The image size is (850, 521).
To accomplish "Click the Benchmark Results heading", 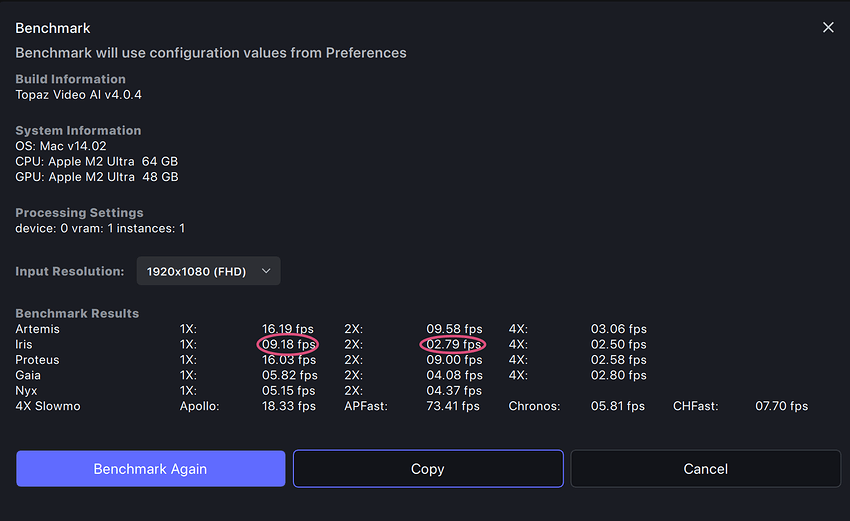I will pos(77,313).
